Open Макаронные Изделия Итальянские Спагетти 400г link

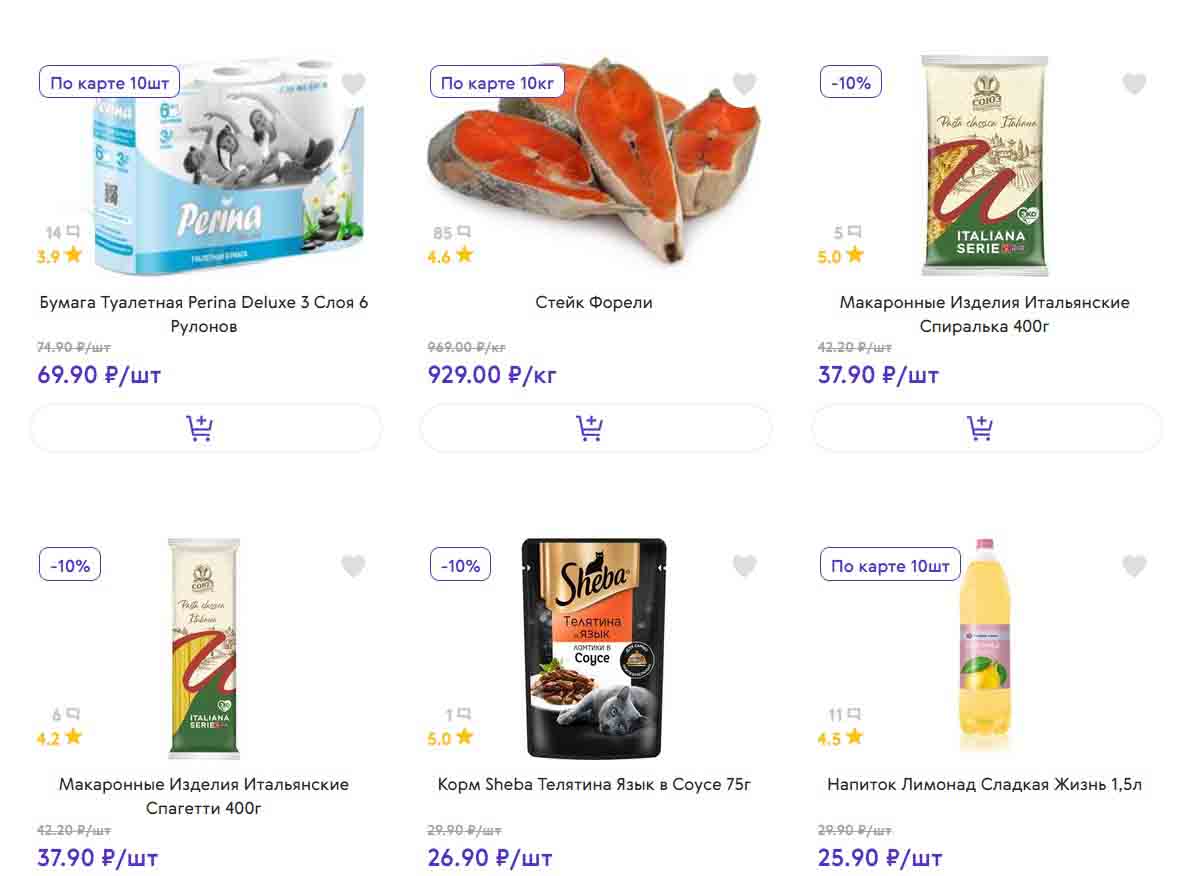[204, 797]
